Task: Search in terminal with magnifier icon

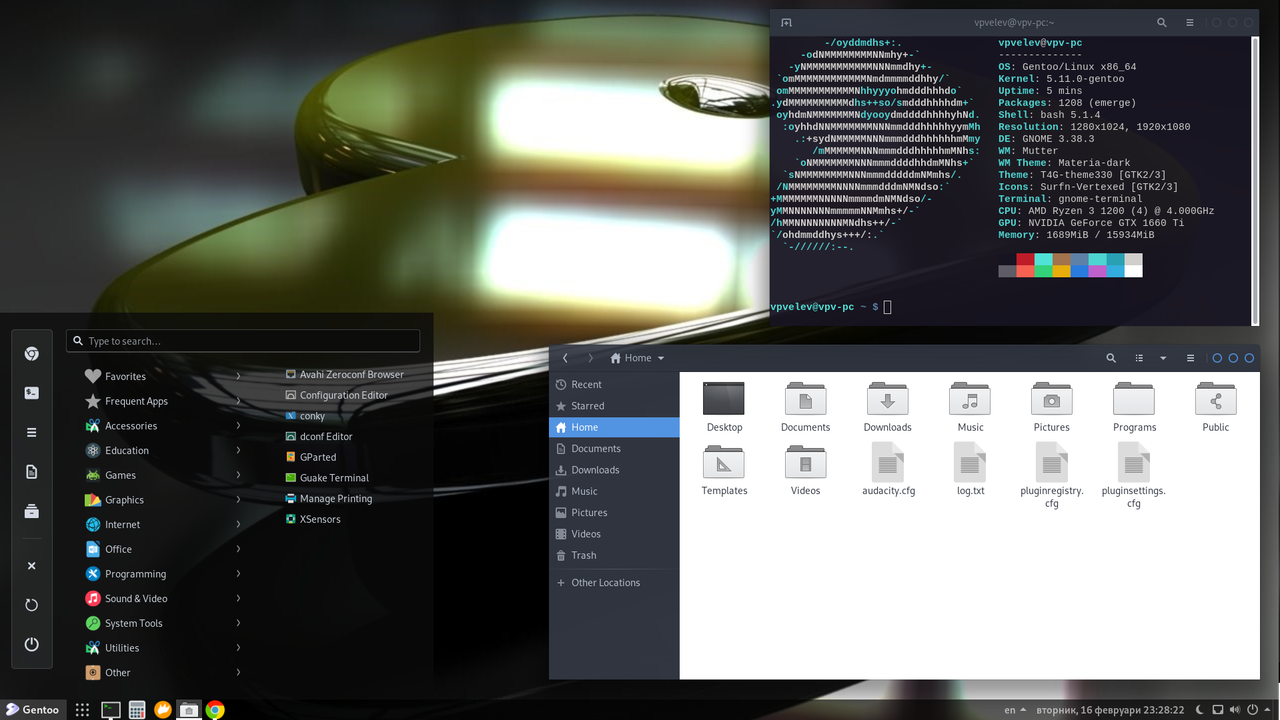Action: (1161, 22)
